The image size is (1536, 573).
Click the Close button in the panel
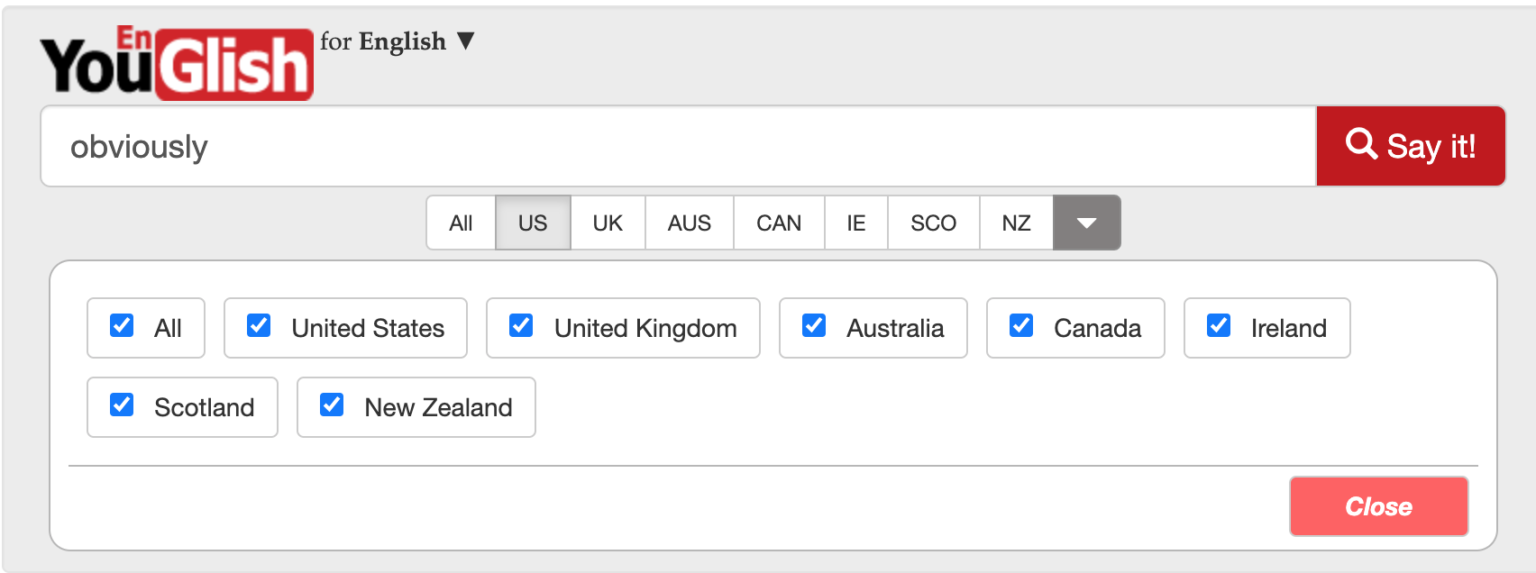[x=1378, y=506]
